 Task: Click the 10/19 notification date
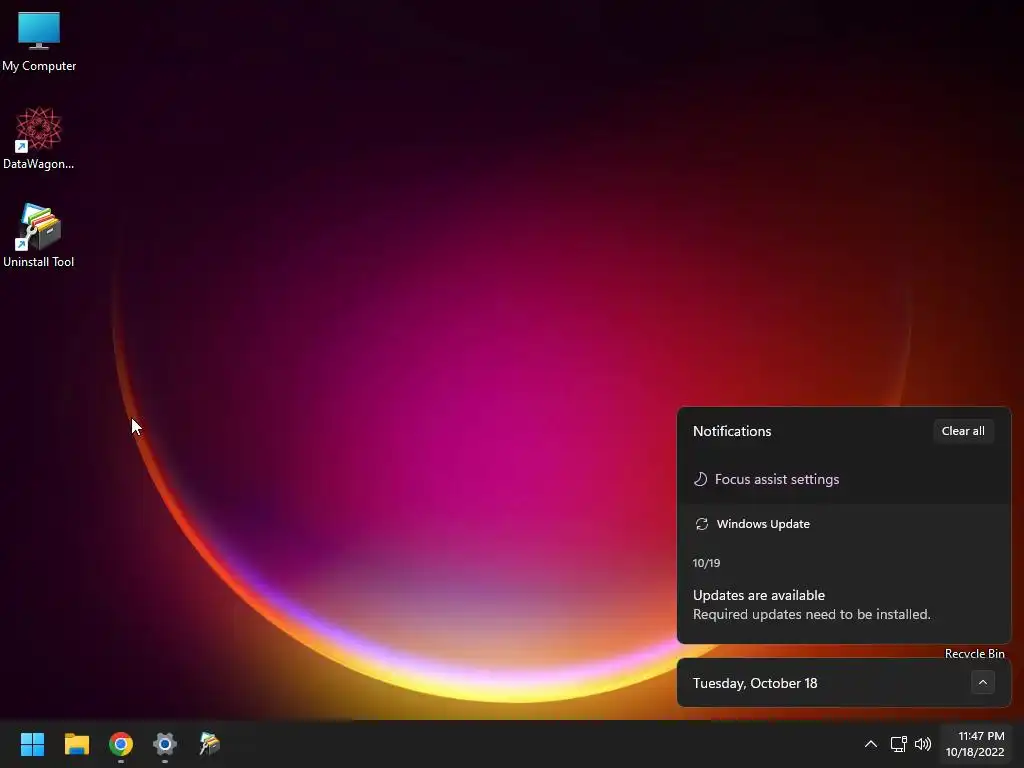[706, 563]
